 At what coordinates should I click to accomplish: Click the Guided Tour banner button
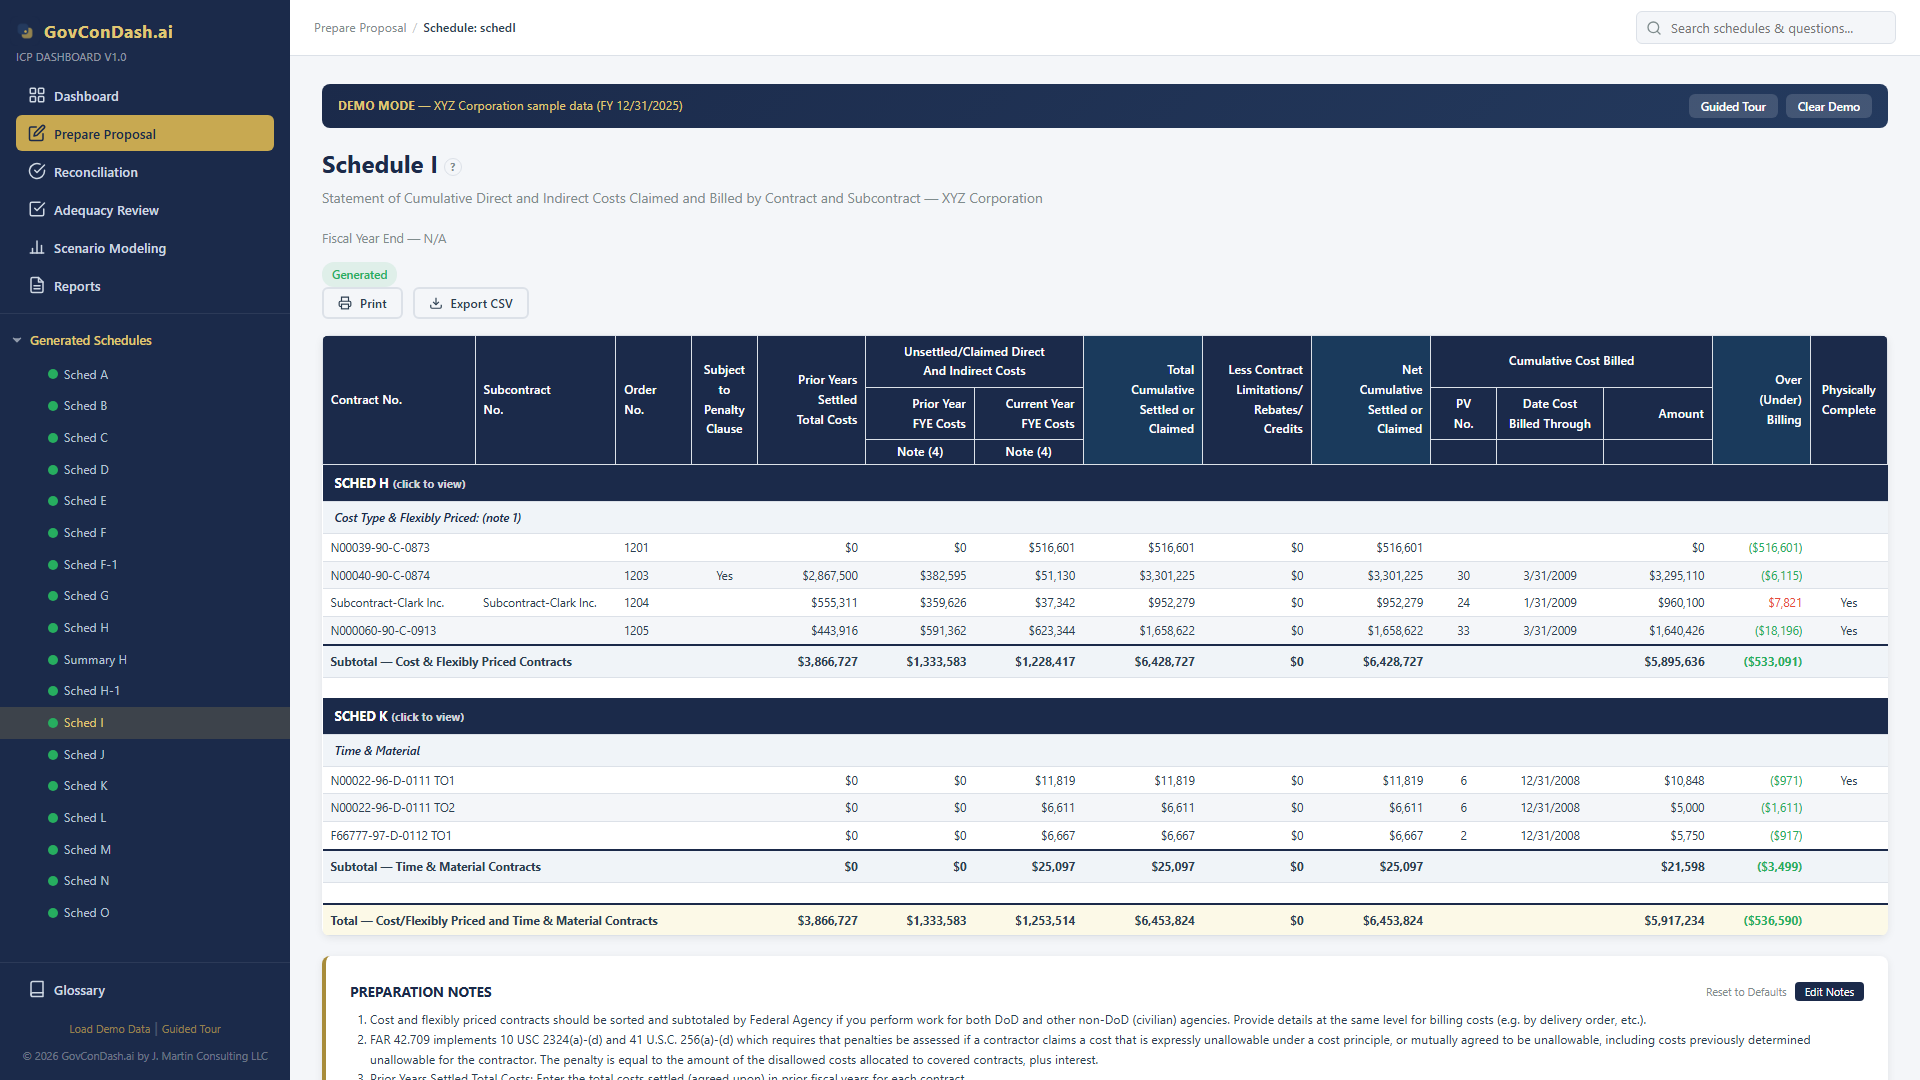1732,107
